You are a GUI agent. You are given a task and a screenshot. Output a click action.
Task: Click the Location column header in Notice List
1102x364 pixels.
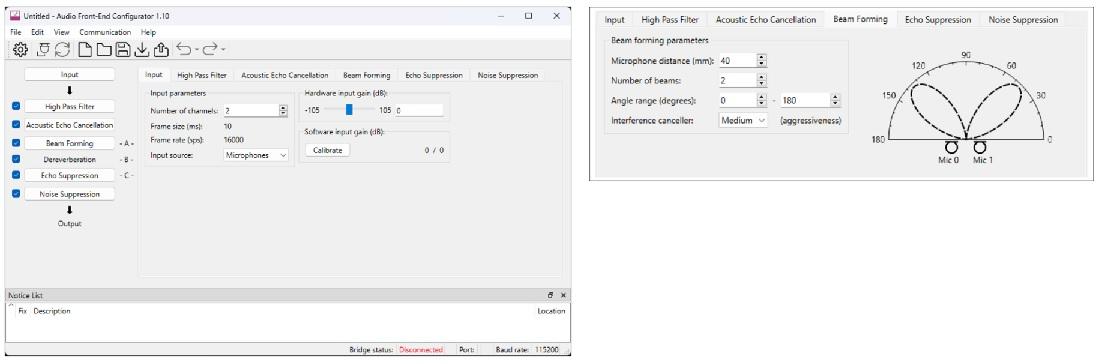click(x=551, y=311)
